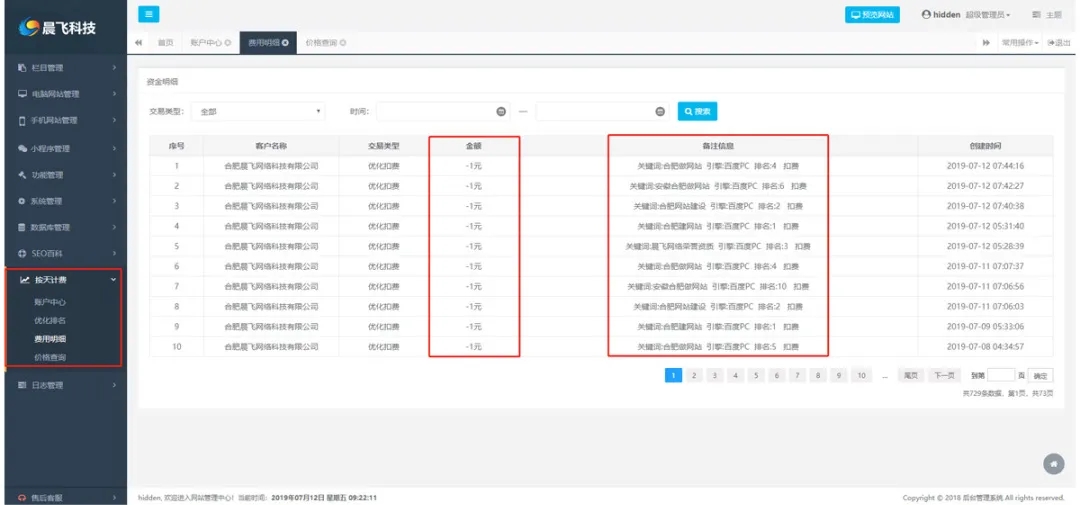Screen dimensions: 1080x505
Task: Click the 晨飞科技 logo
Action: [64, 27]
